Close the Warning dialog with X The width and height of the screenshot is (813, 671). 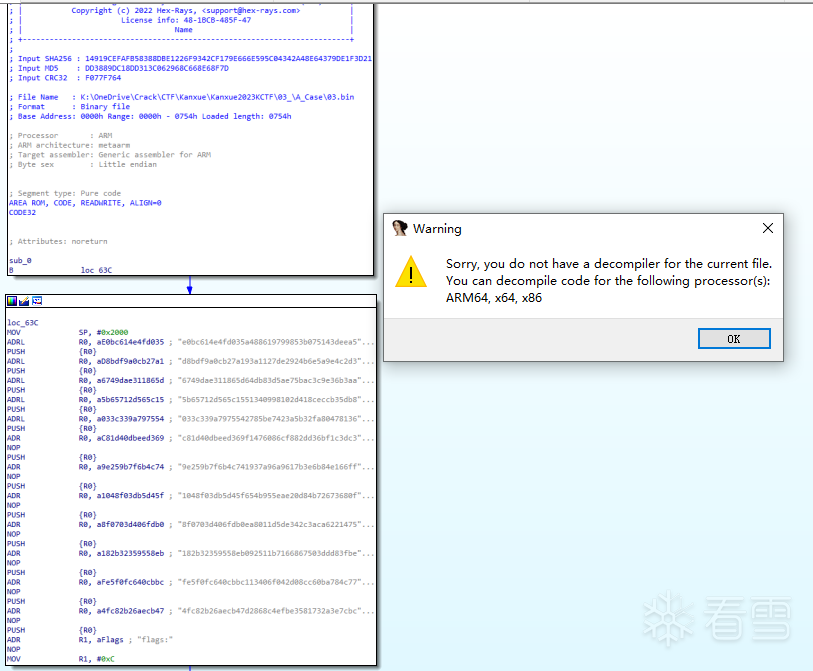(768, 228)
